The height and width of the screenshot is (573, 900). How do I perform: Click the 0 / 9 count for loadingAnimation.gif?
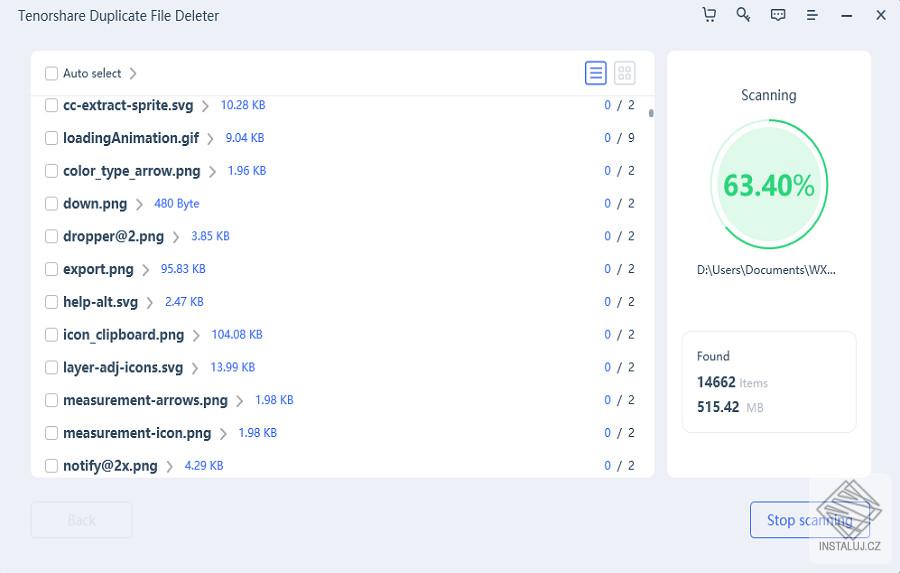coord(619,138)
